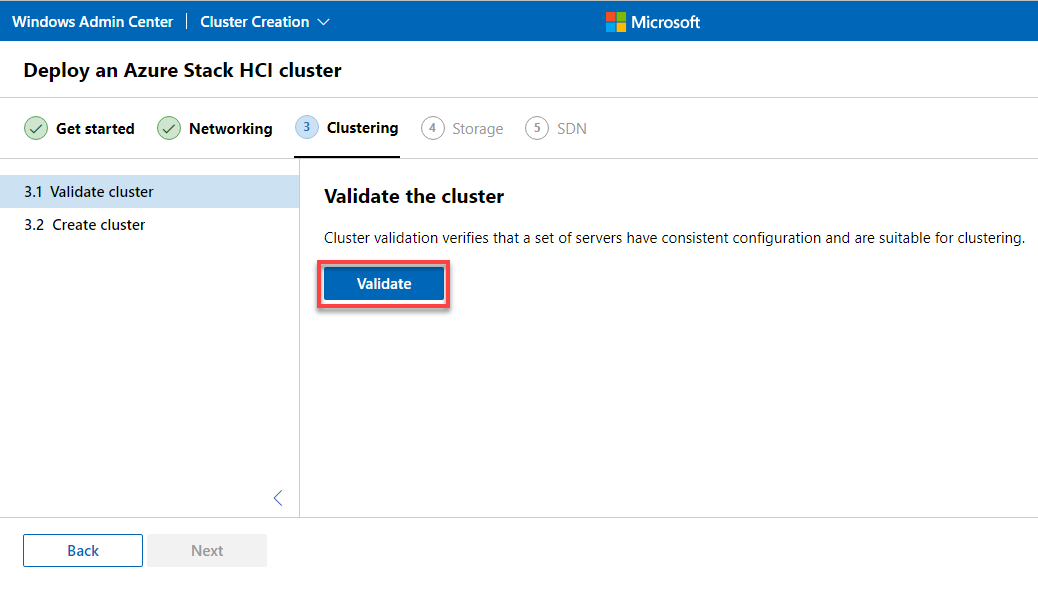
Task: Open the Get started step
Action: tap(79, 128)
